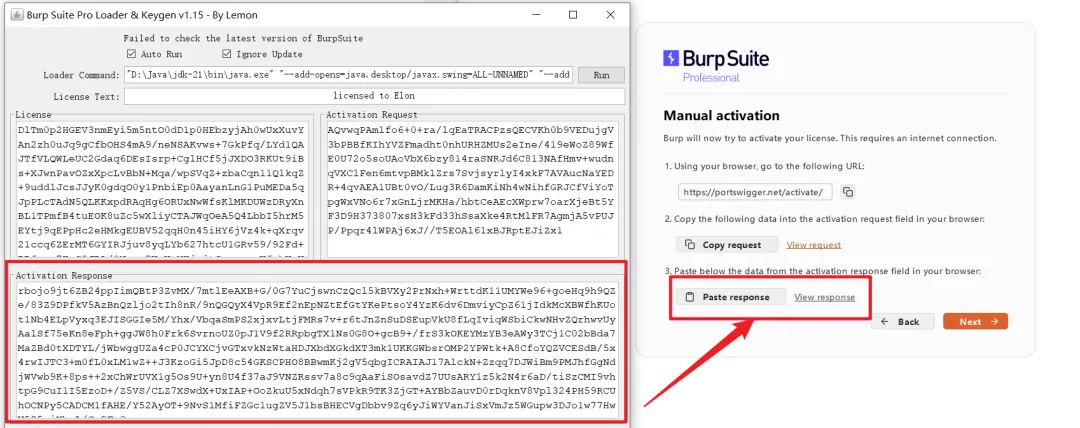The image size is (1080, 428).
Task: Click the copy URL icon beside portswigger.net link
Action: pos(848,192)
